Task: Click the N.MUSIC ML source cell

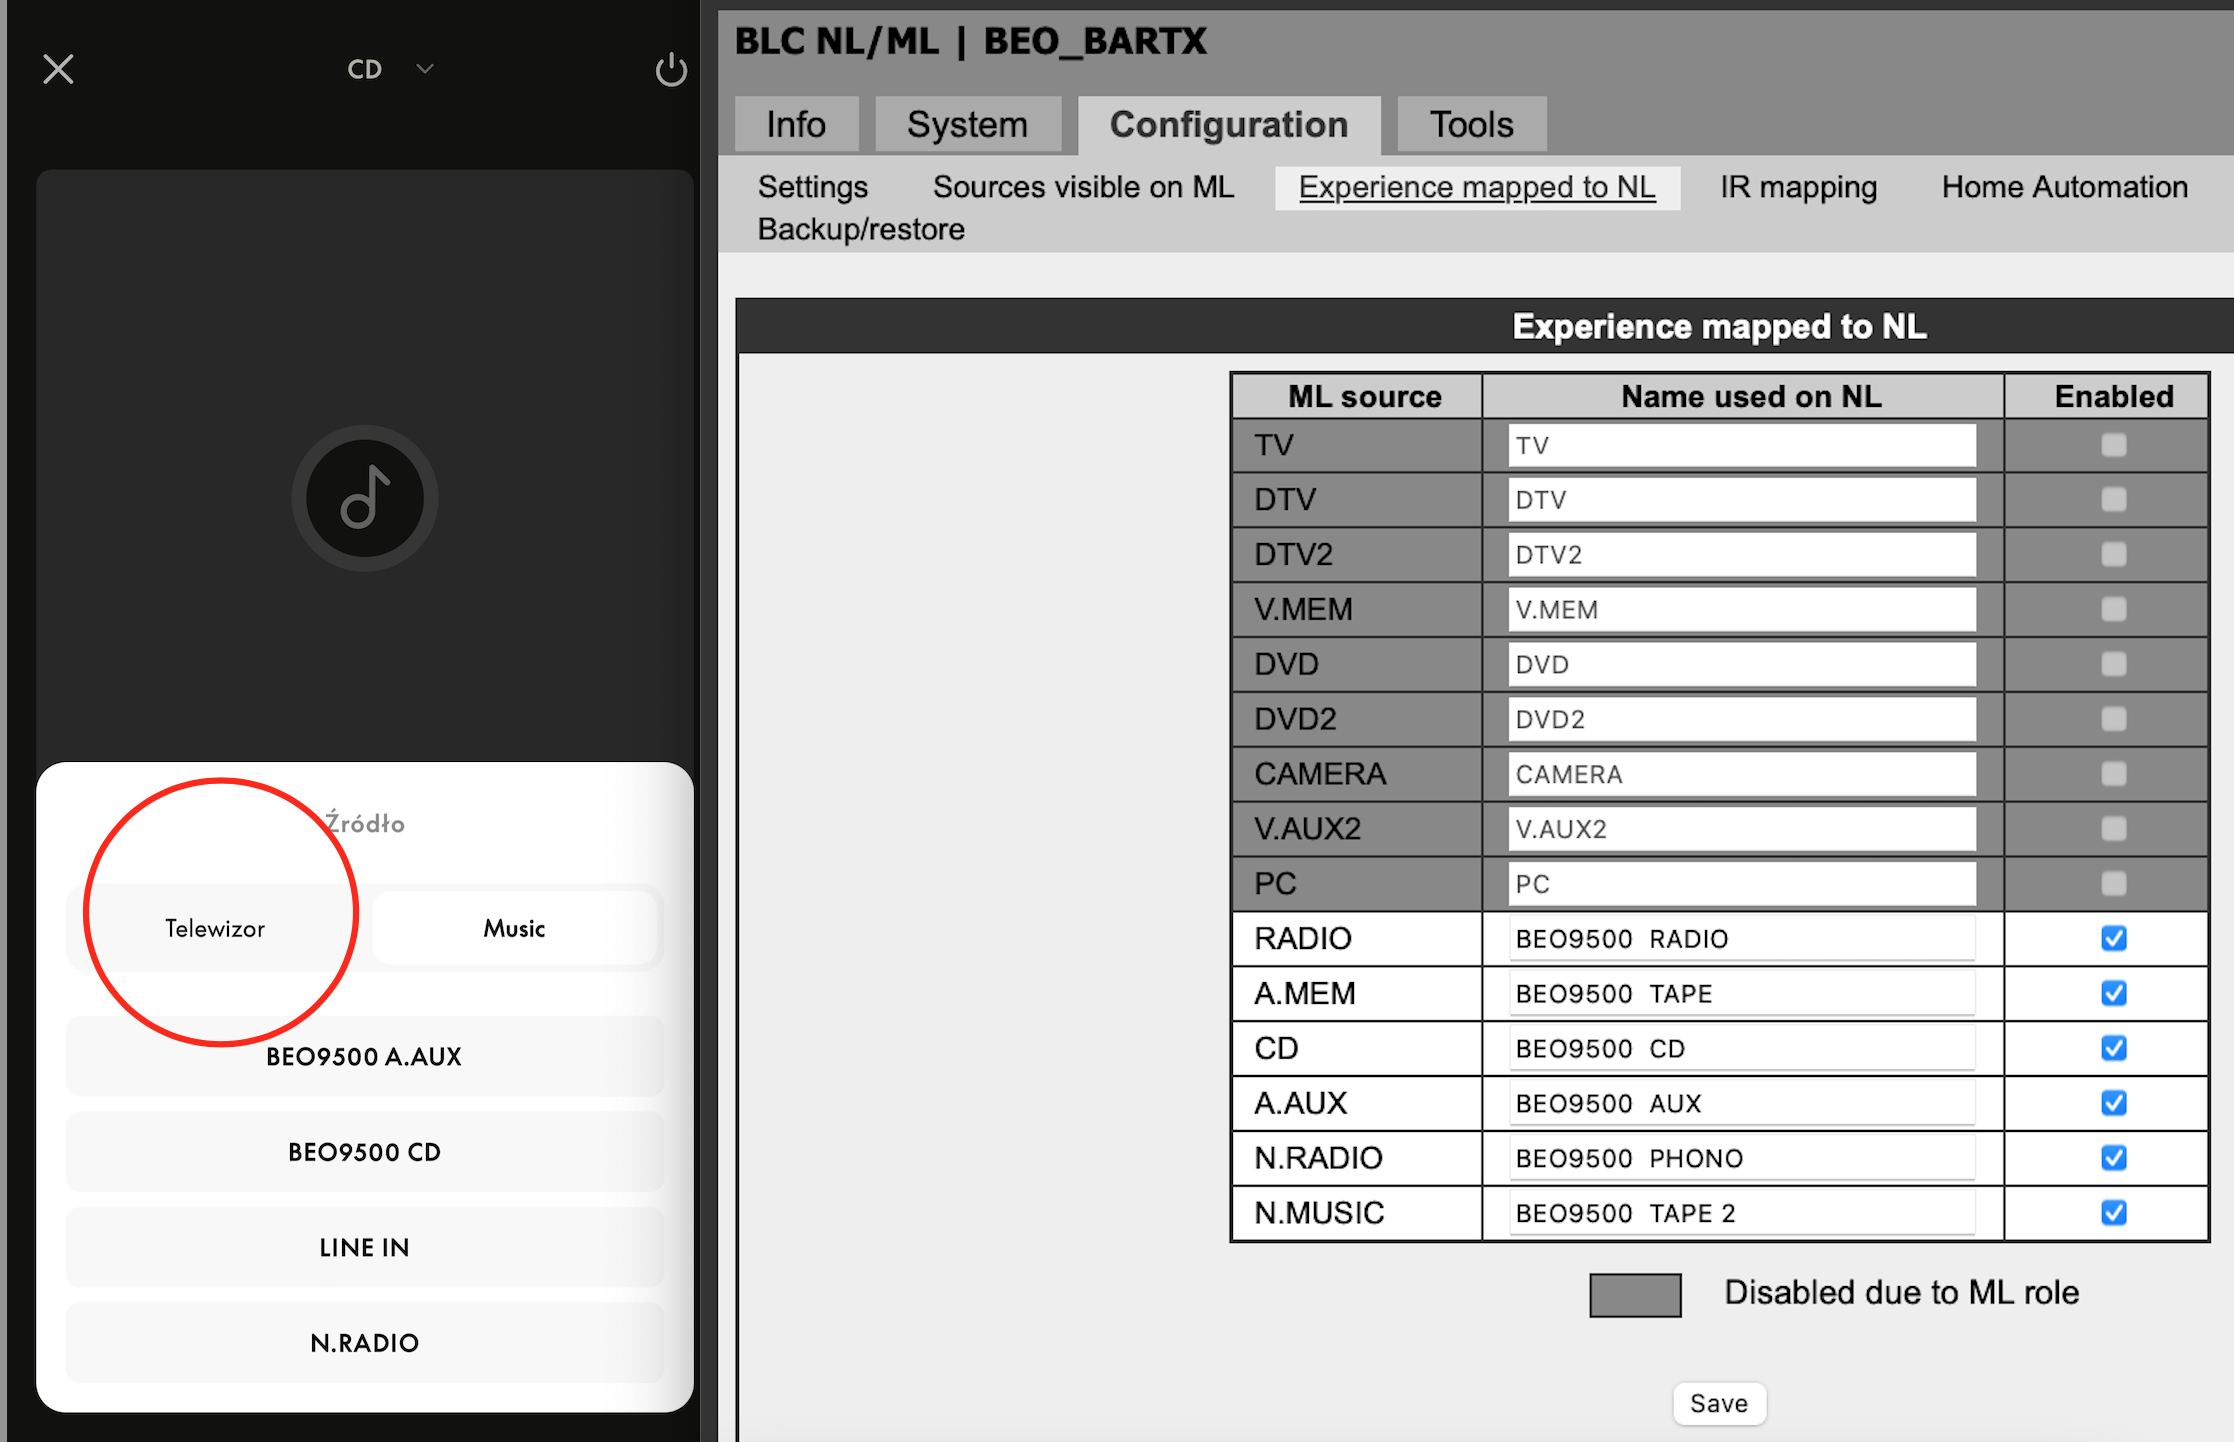Action: tap(1357, 1214)
